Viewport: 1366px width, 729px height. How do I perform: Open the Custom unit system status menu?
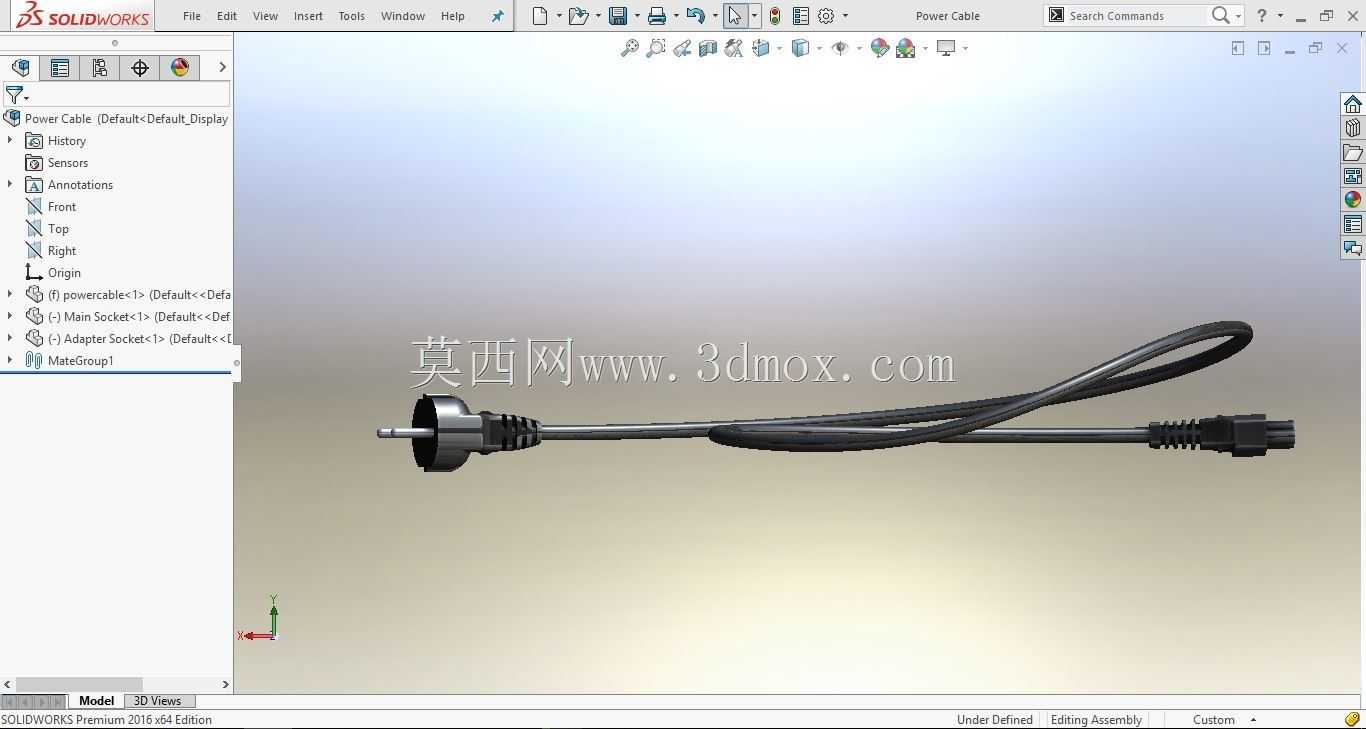pyautogui.click(x=1224, y=719)
